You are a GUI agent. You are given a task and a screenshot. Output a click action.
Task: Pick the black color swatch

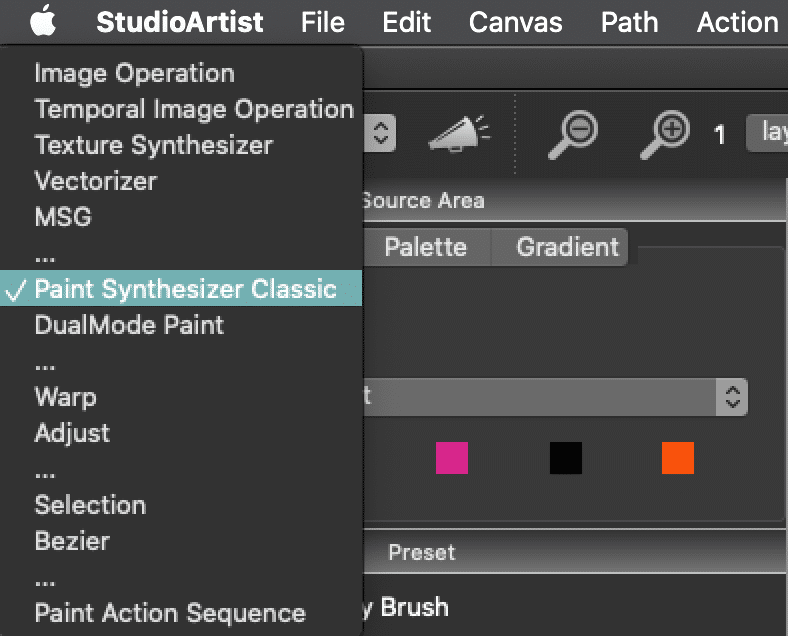[x=566, y=458]
